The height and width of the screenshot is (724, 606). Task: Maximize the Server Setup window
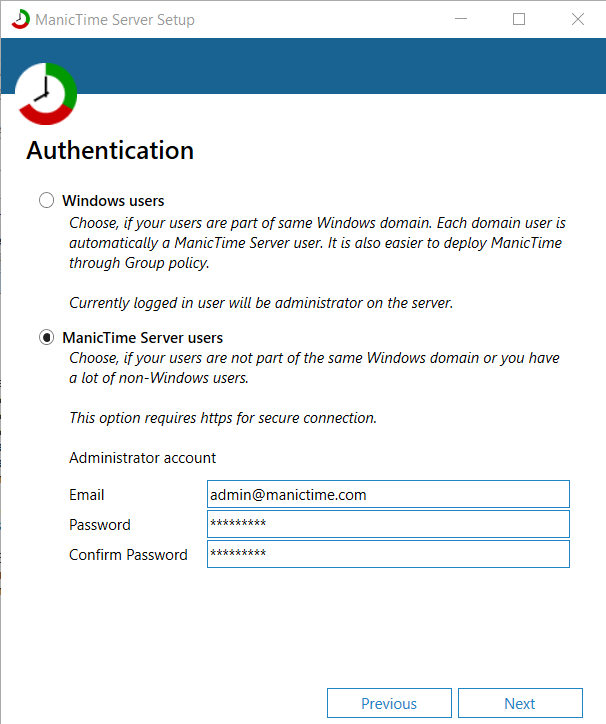pyautogui.click(x=519, y=19)
